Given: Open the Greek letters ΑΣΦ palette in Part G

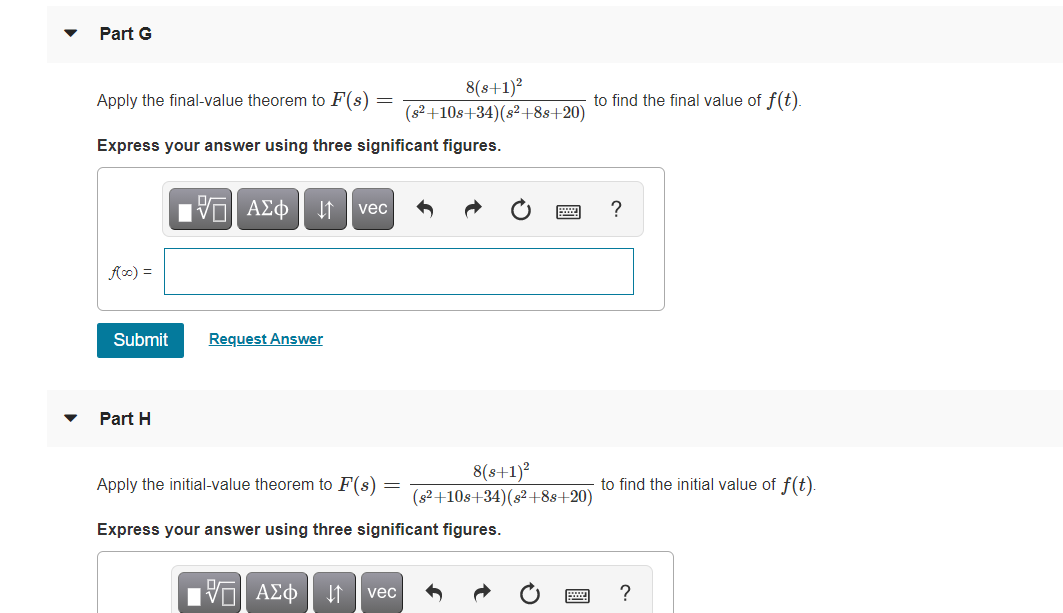Looking at the screenshot, I should click(x=267, y=209).
